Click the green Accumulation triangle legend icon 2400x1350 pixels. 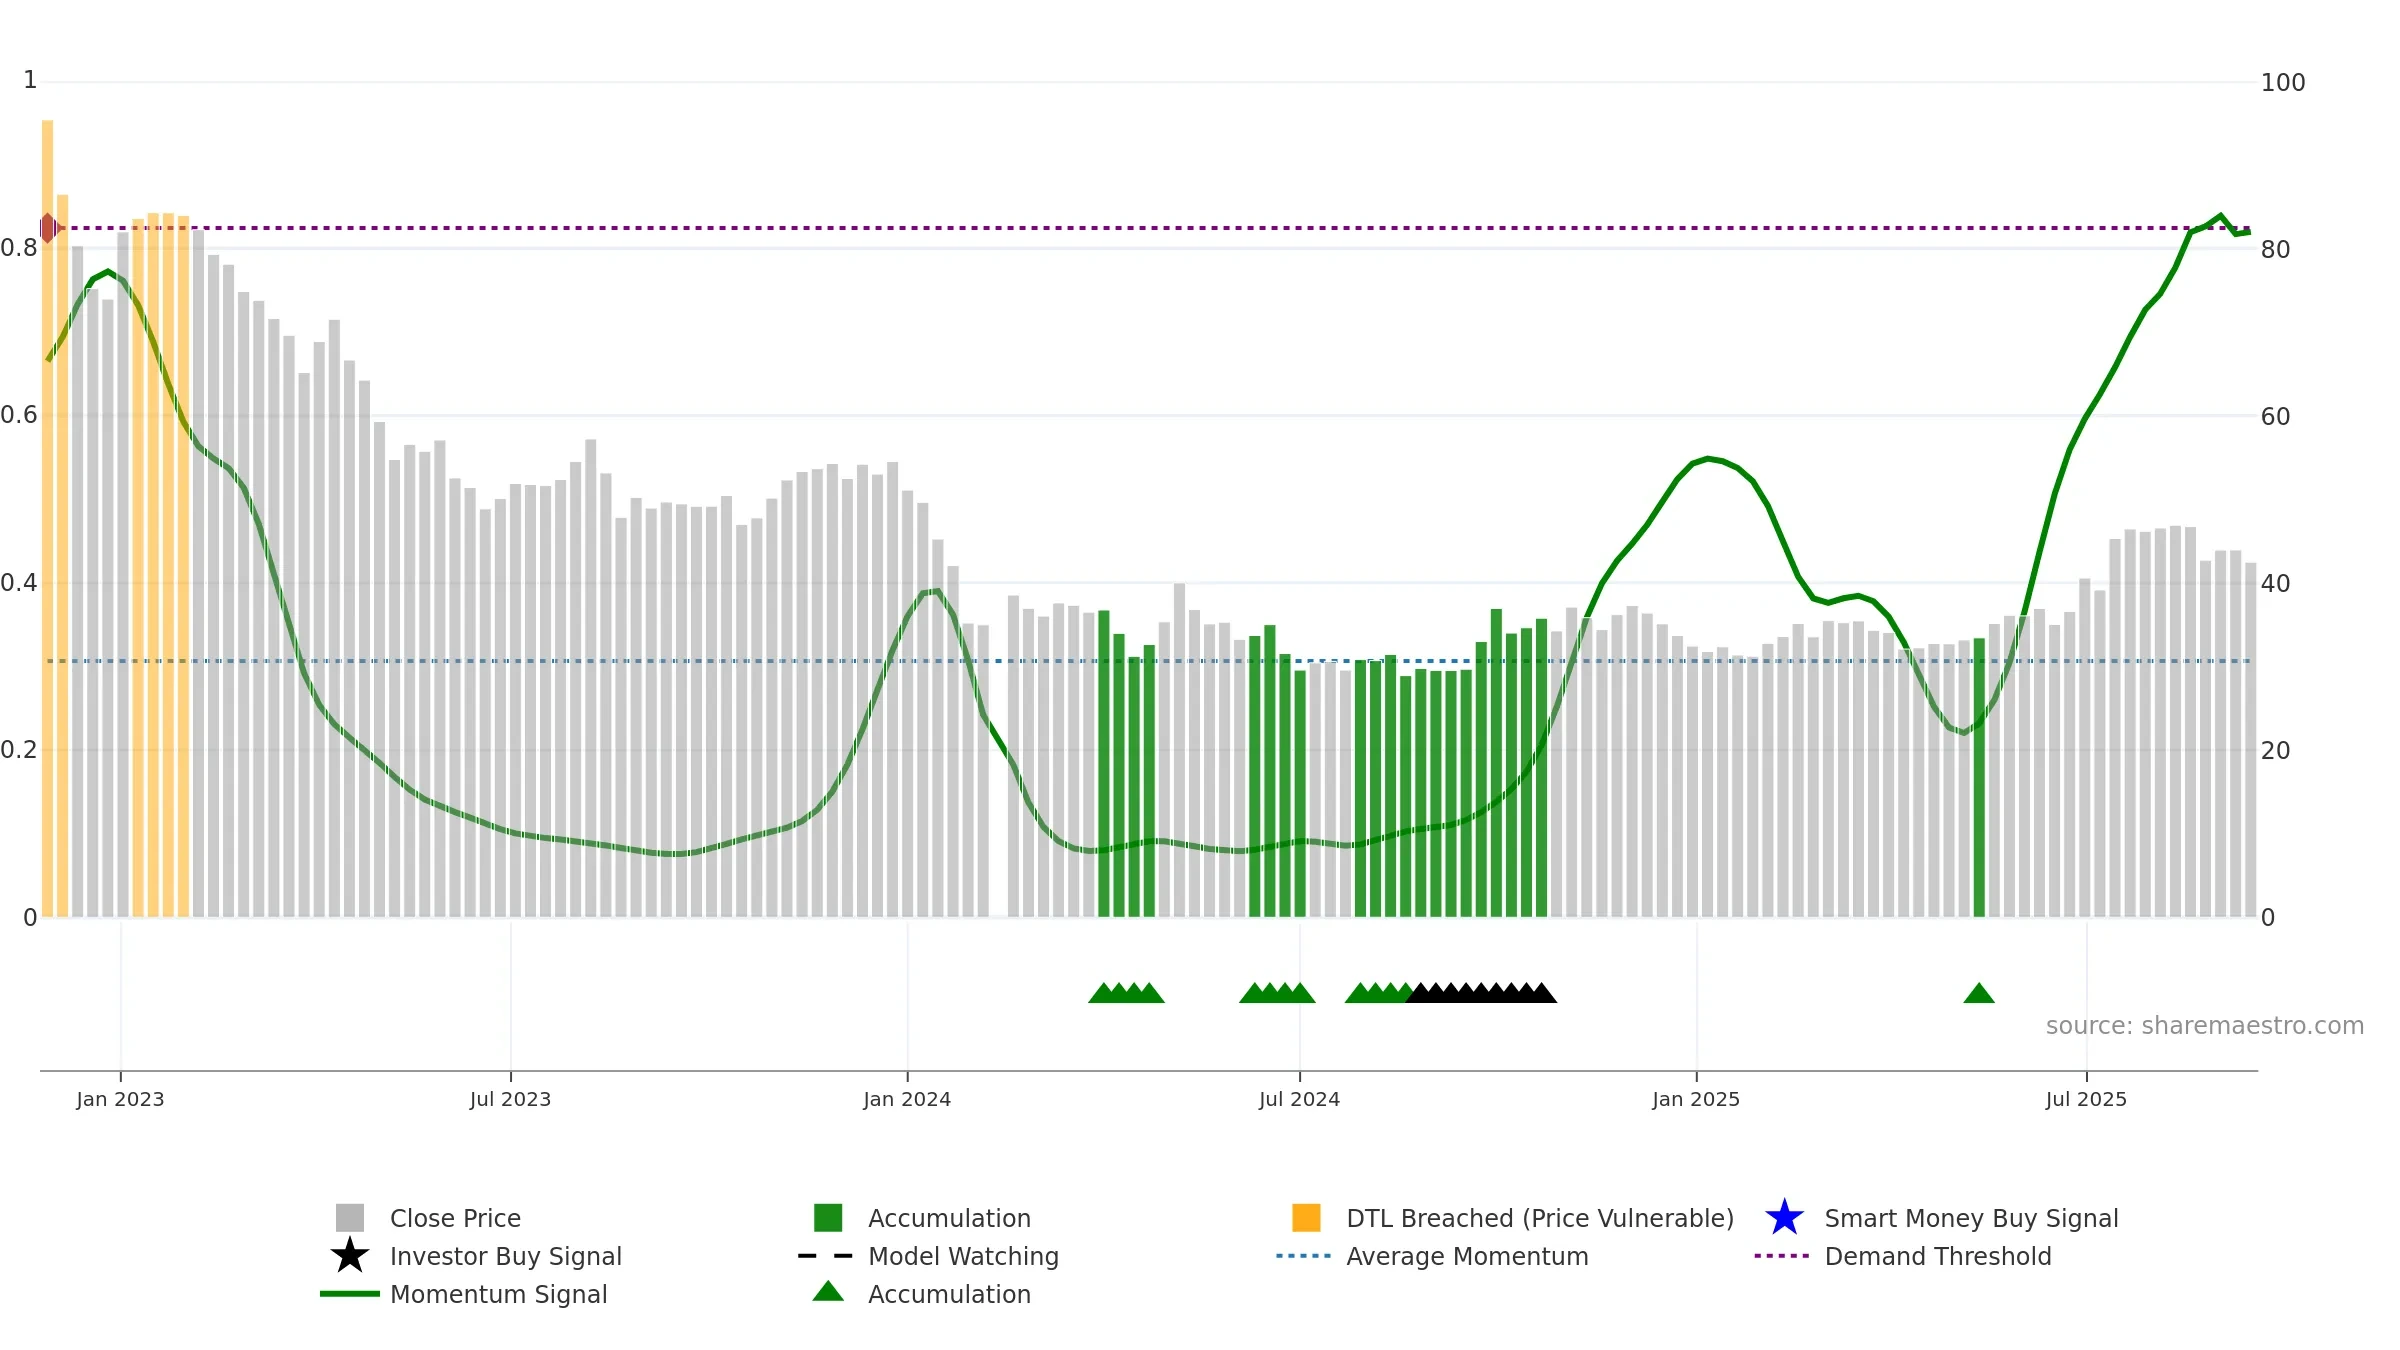point(828,1292)
